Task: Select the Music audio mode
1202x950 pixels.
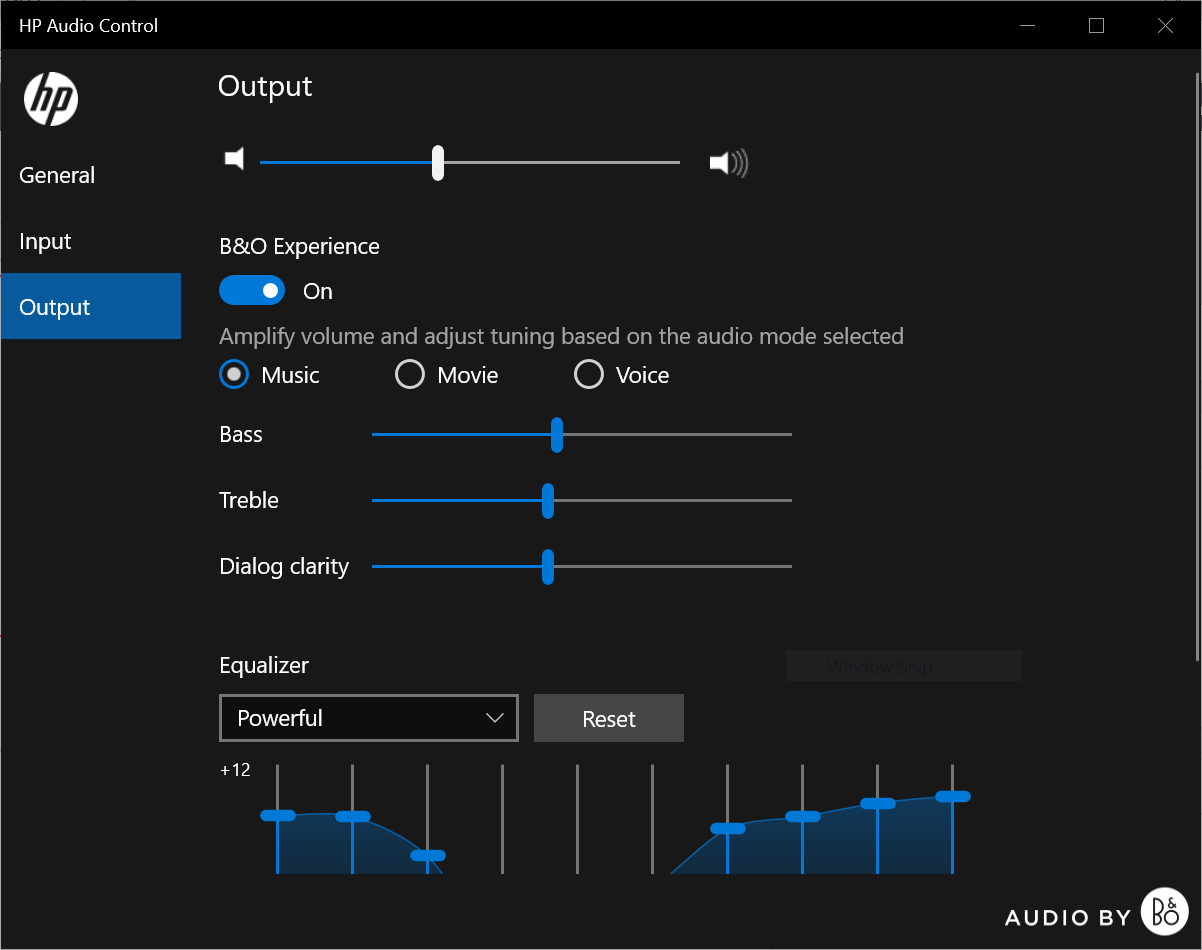Action: tap(234, 375)
